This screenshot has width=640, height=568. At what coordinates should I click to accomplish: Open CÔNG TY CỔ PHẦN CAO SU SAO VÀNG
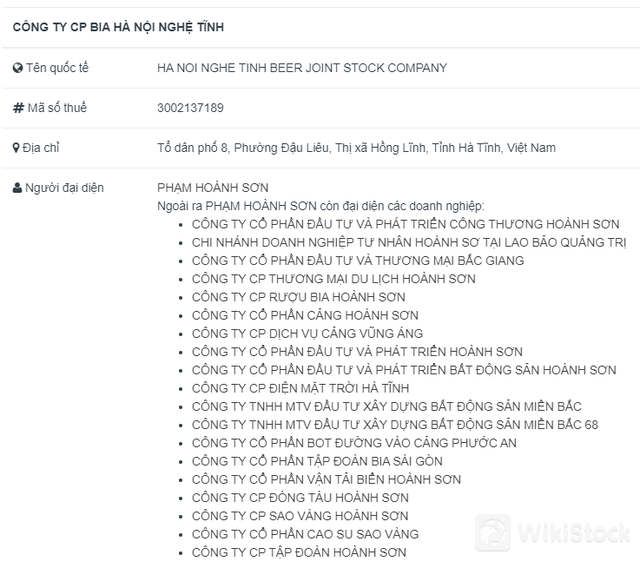pos(305,534)
